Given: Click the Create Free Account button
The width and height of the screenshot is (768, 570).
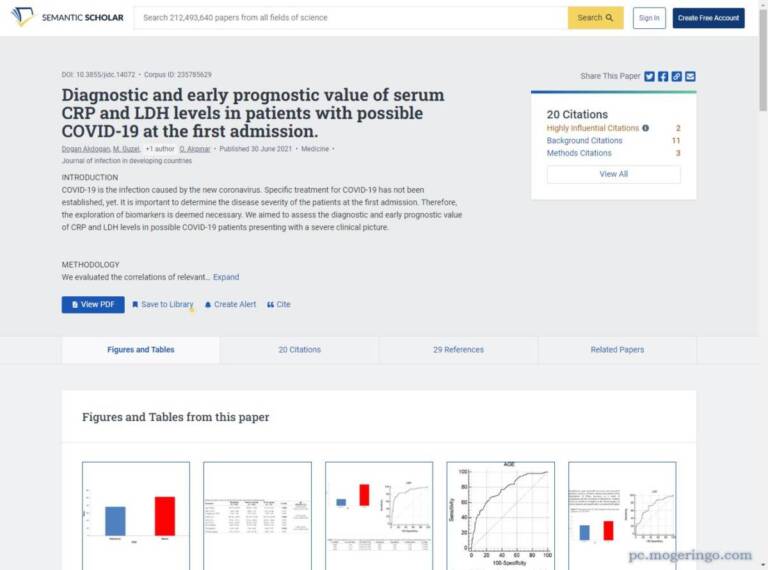Looking at the screenshot, I should tap(708, 17).
